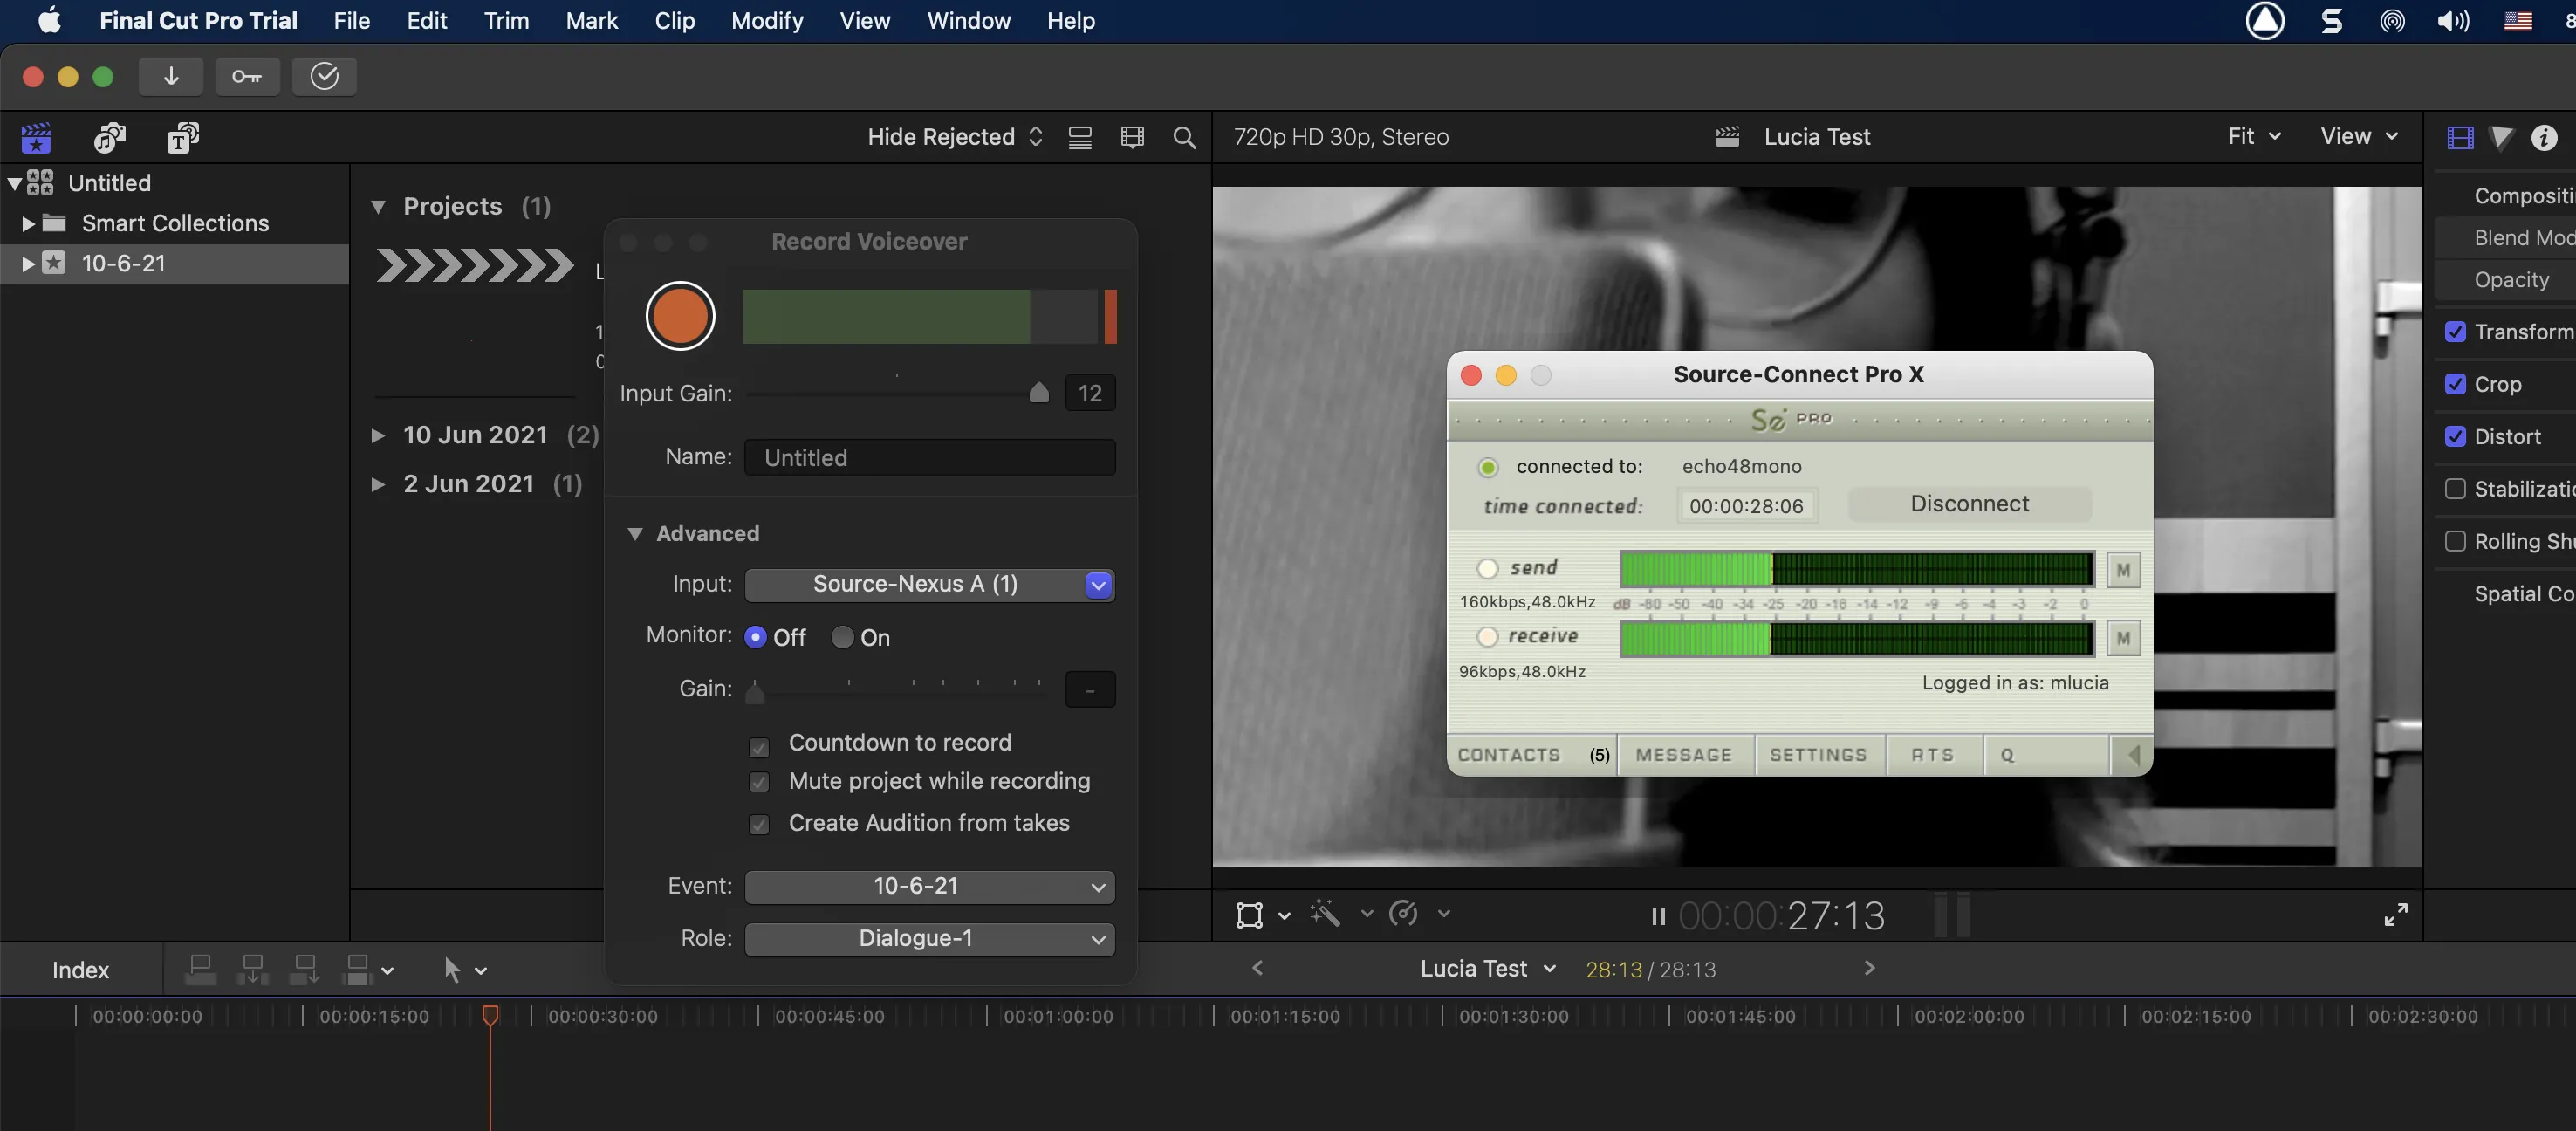
Task: Mute the receive channel in Source-Connect
Action: (2123, 638)
